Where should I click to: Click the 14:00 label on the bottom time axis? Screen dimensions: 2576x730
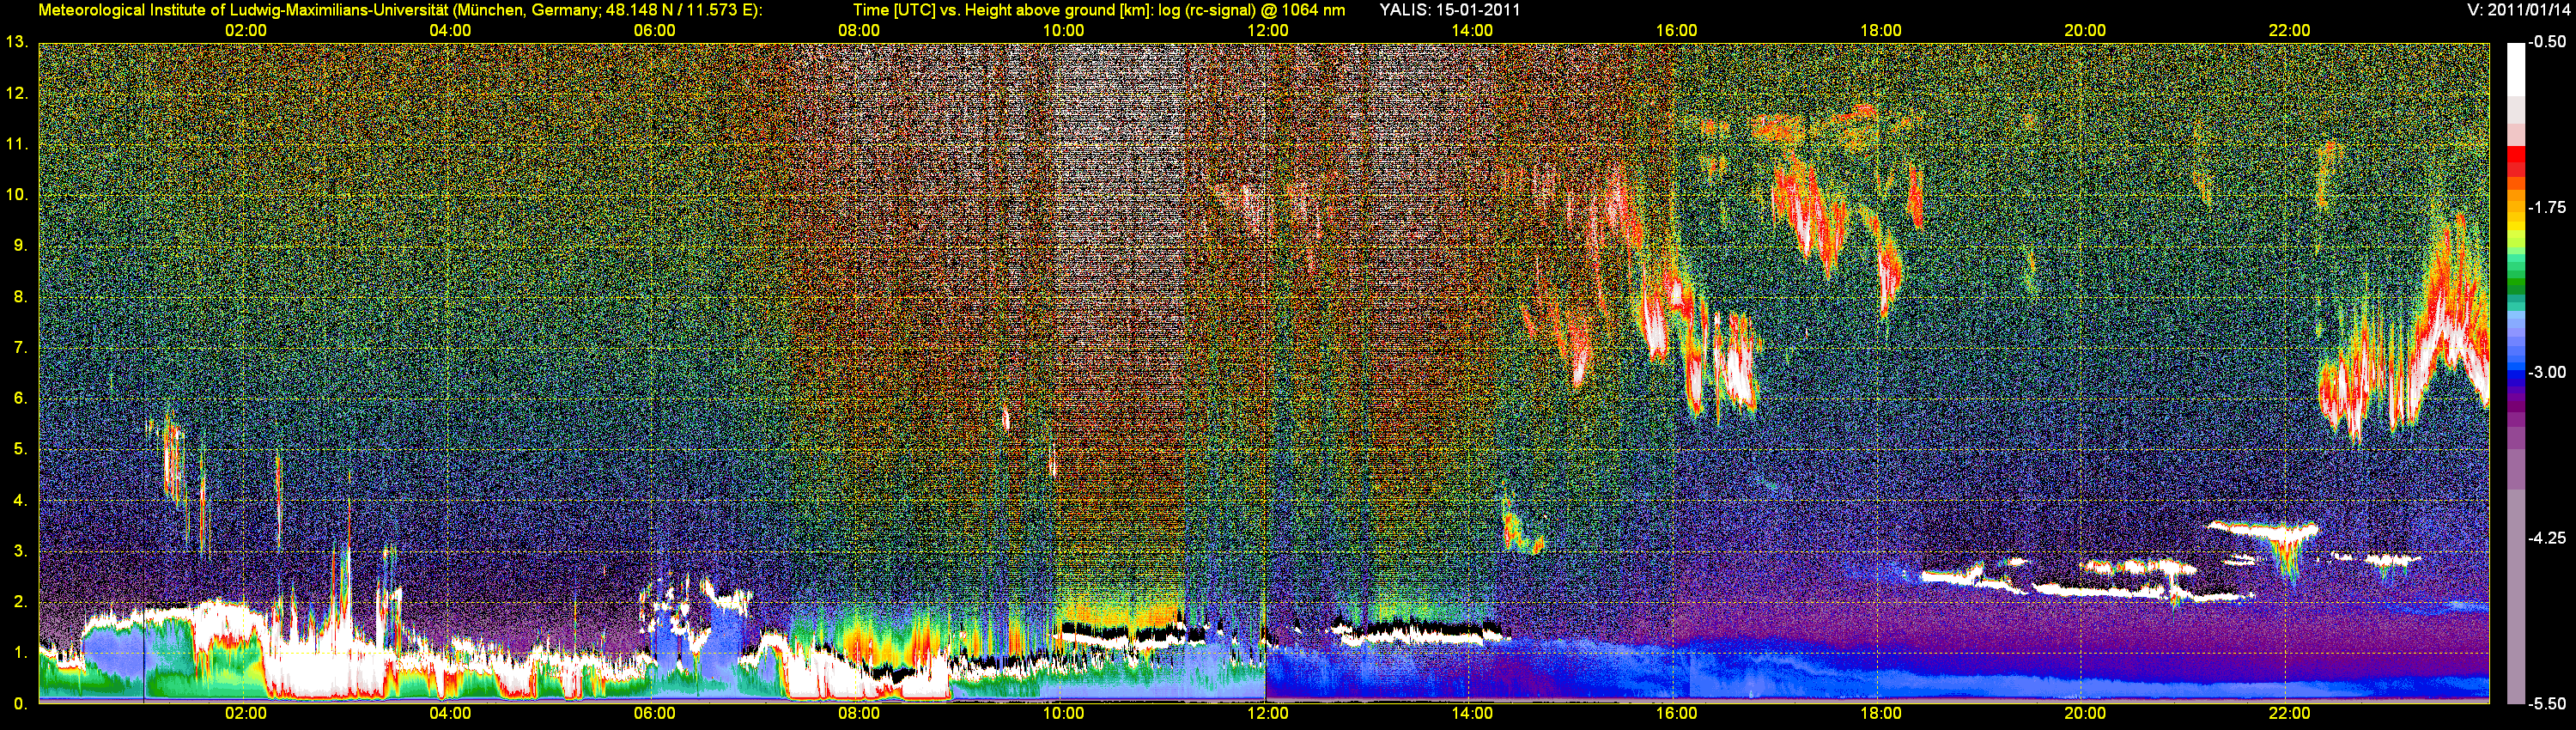1472,714
